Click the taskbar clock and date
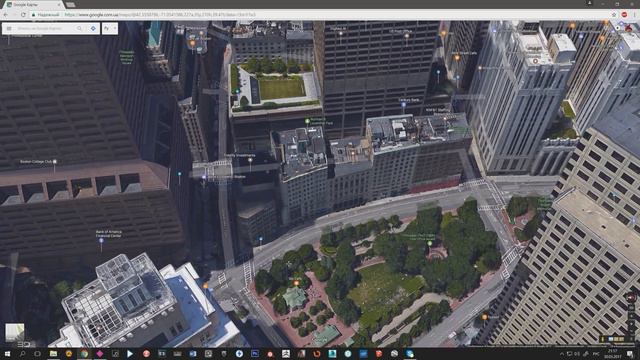 click(612, 353)
